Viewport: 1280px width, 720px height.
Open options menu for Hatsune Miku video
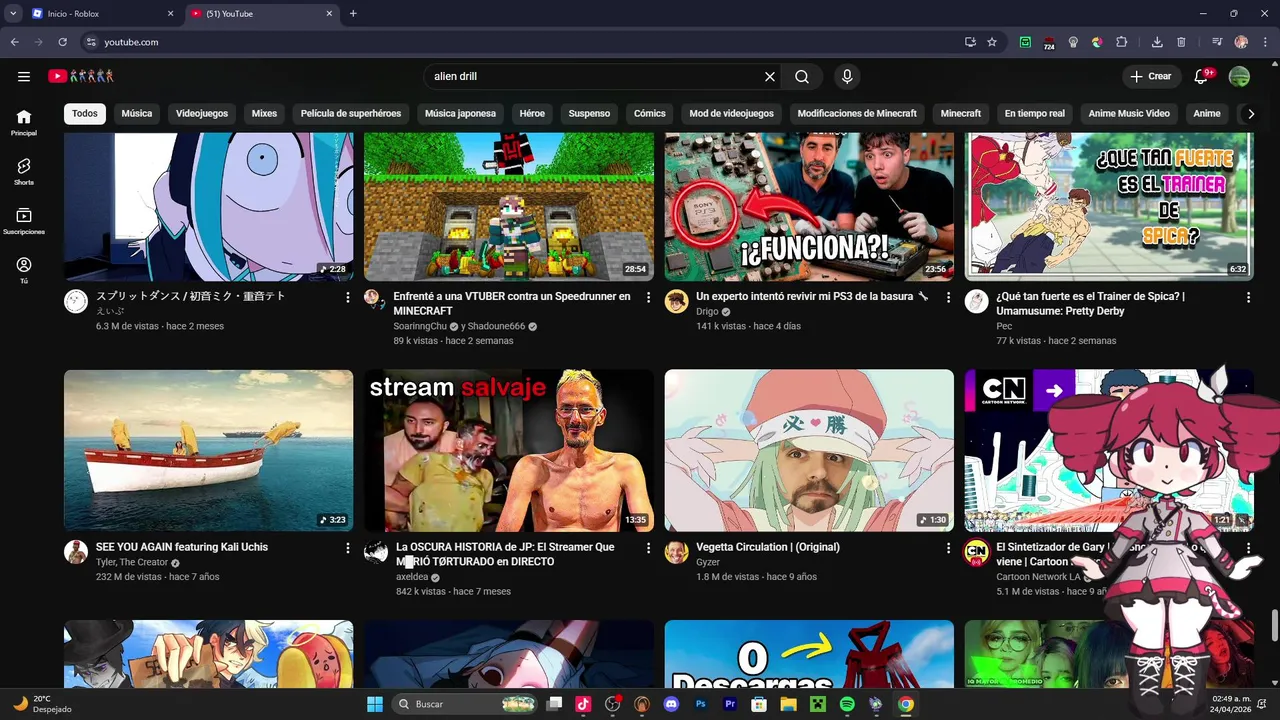coord(348,297)
